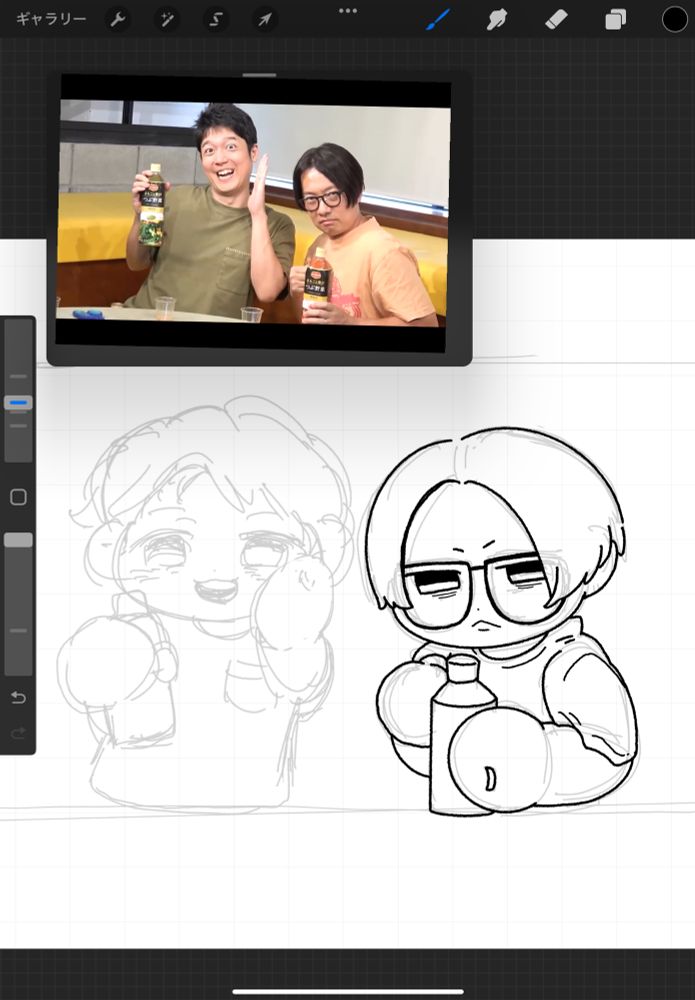Undo the last stroke

(x=18, y=698)
